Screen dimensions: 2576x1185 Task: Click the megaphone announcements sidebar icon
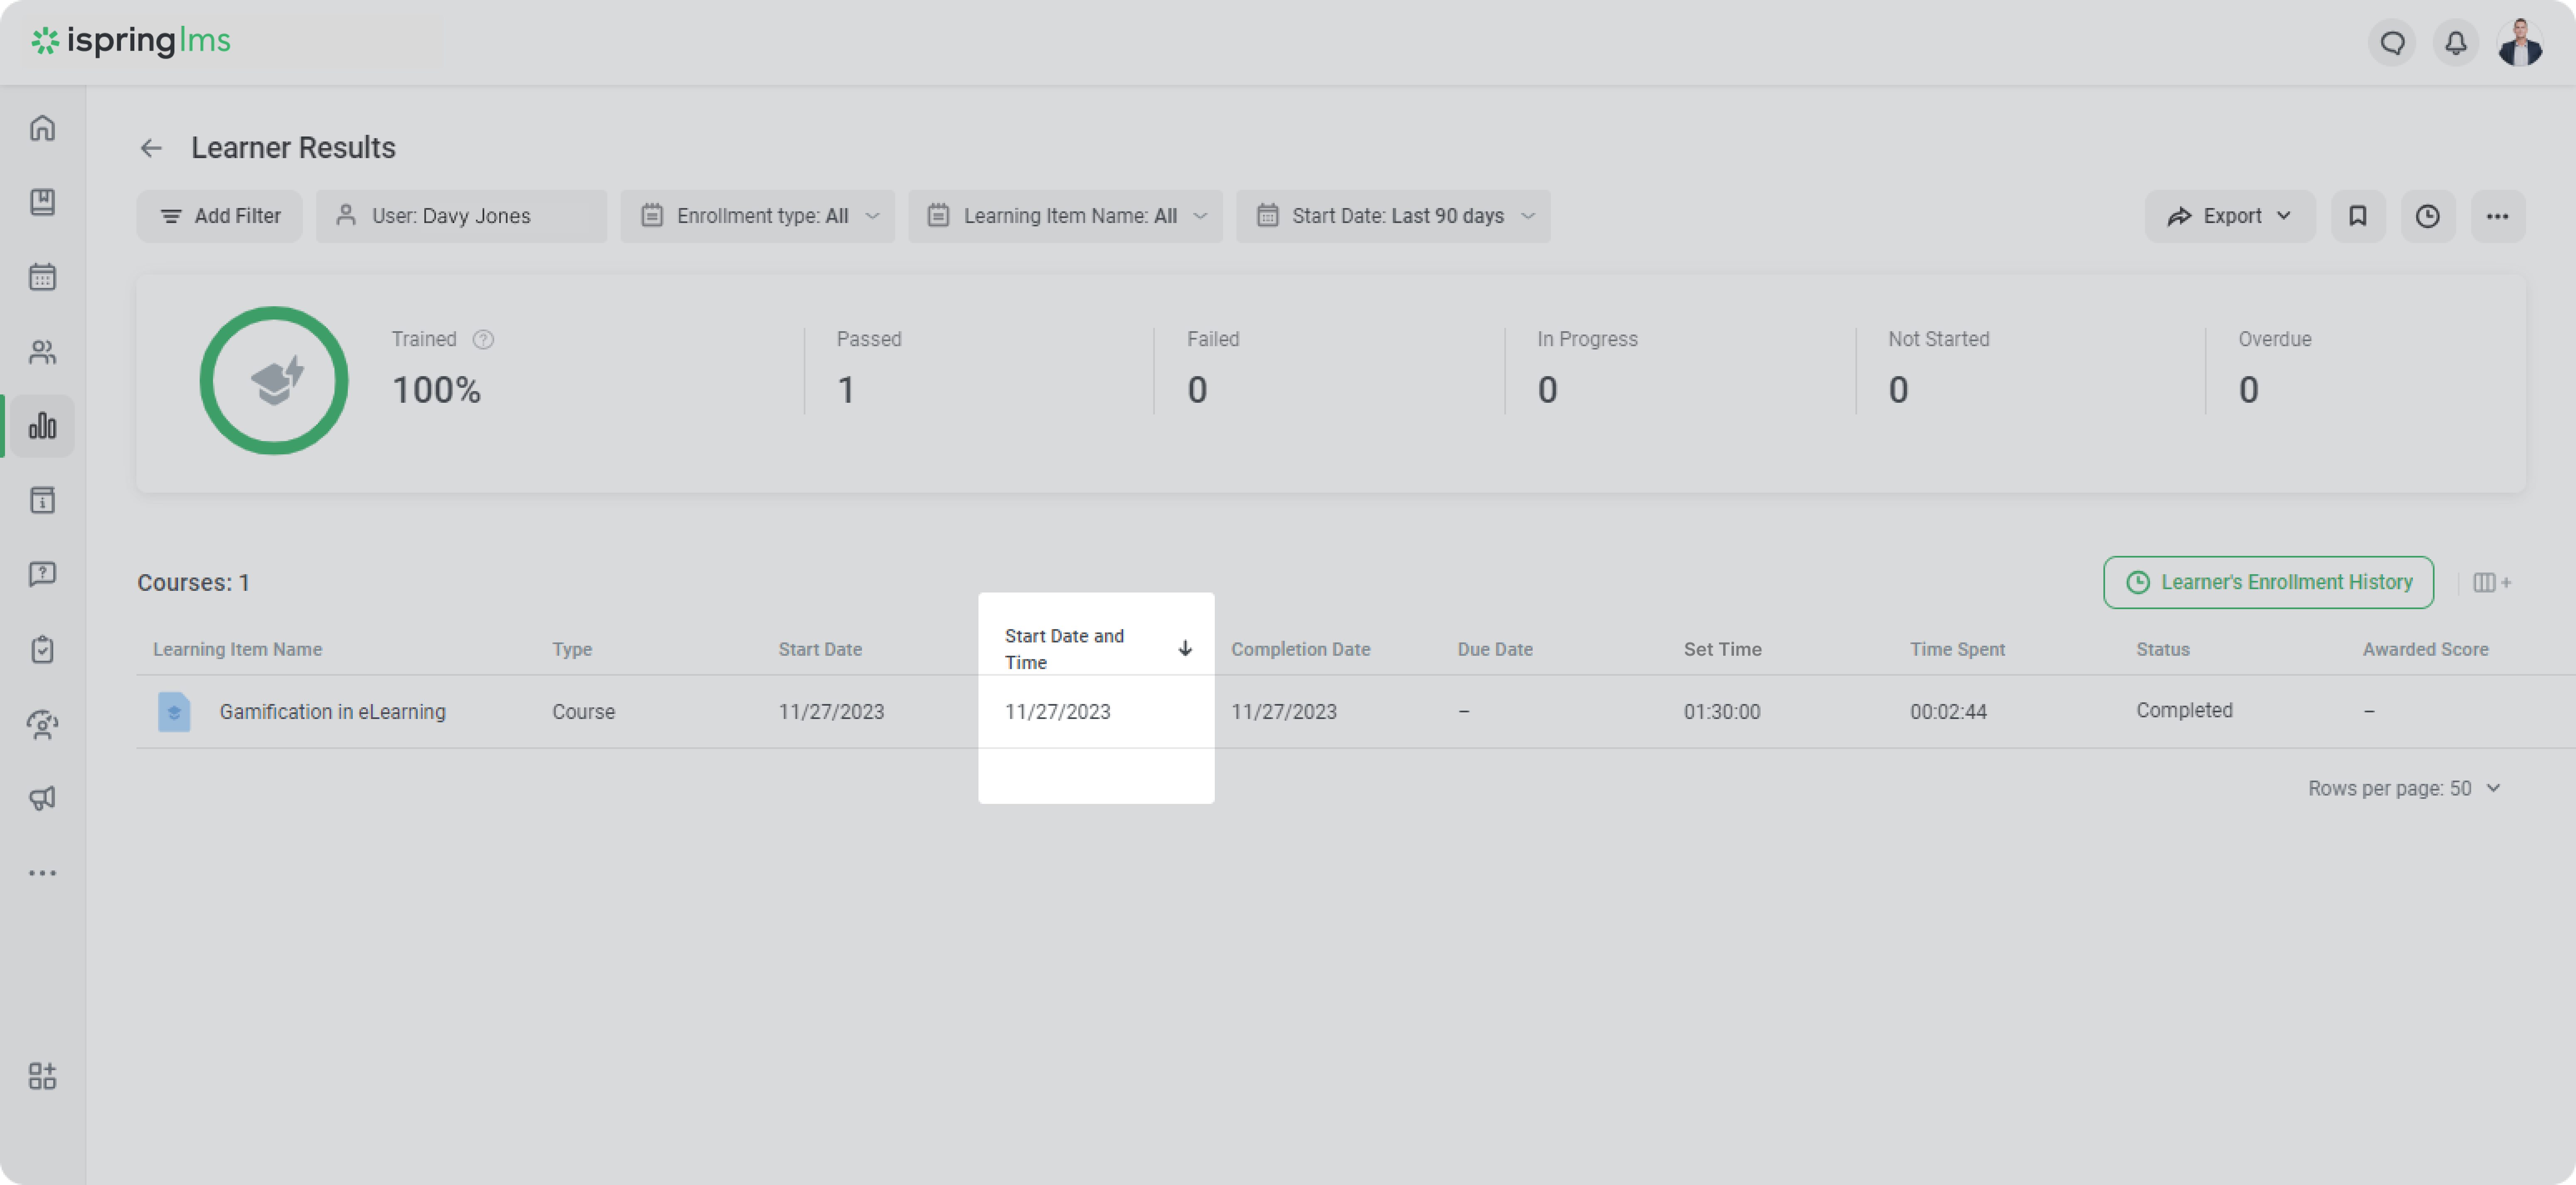pos(42,798)
